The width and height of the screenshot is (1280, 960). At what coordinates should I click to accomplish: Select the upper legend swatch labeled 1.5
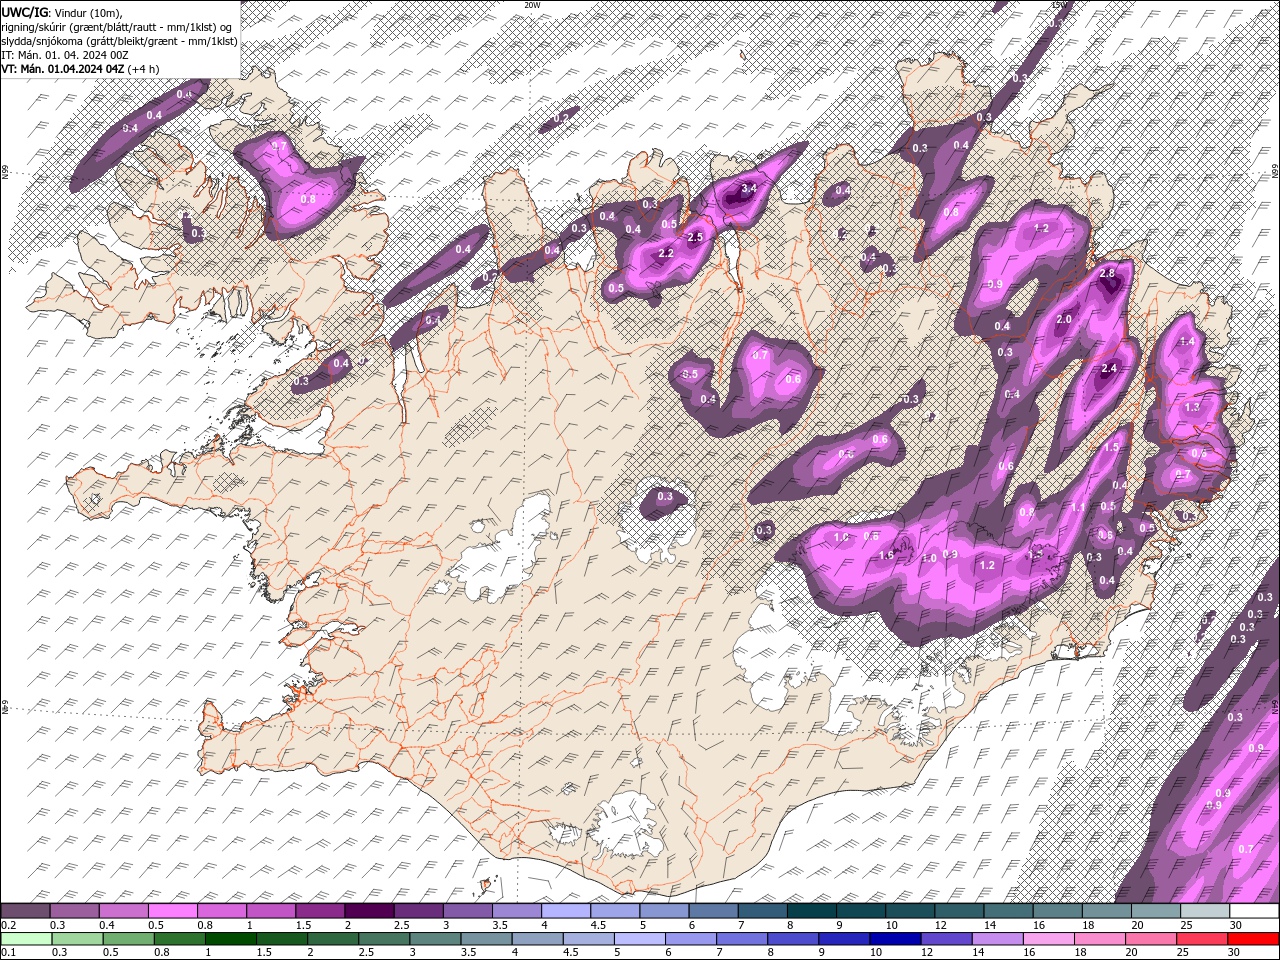pos(320,911)
